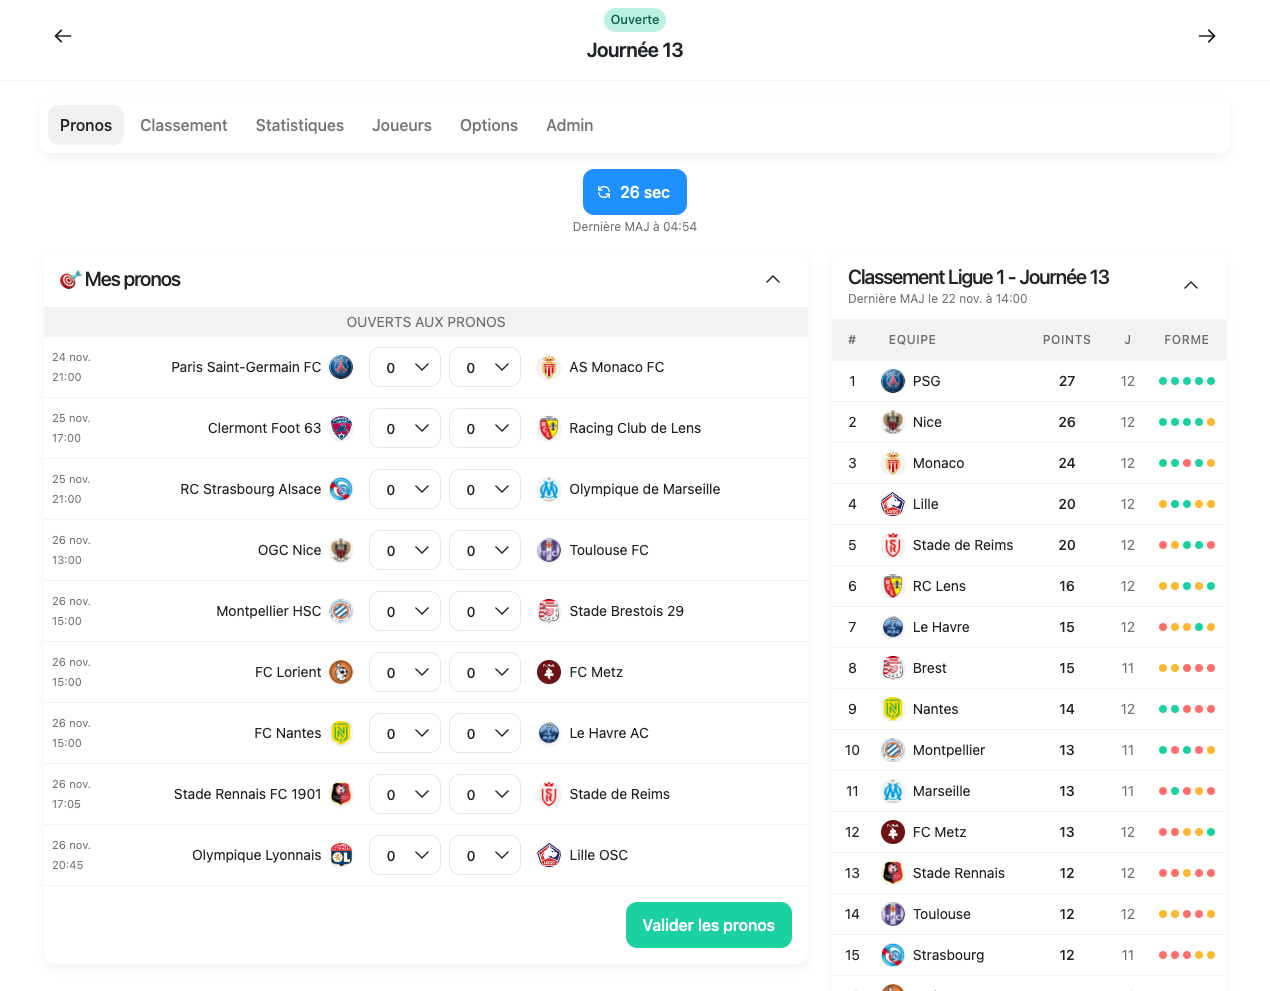Open the Racing Club de Lens score dropdown

pyautogui.click(x=485, y=428)
